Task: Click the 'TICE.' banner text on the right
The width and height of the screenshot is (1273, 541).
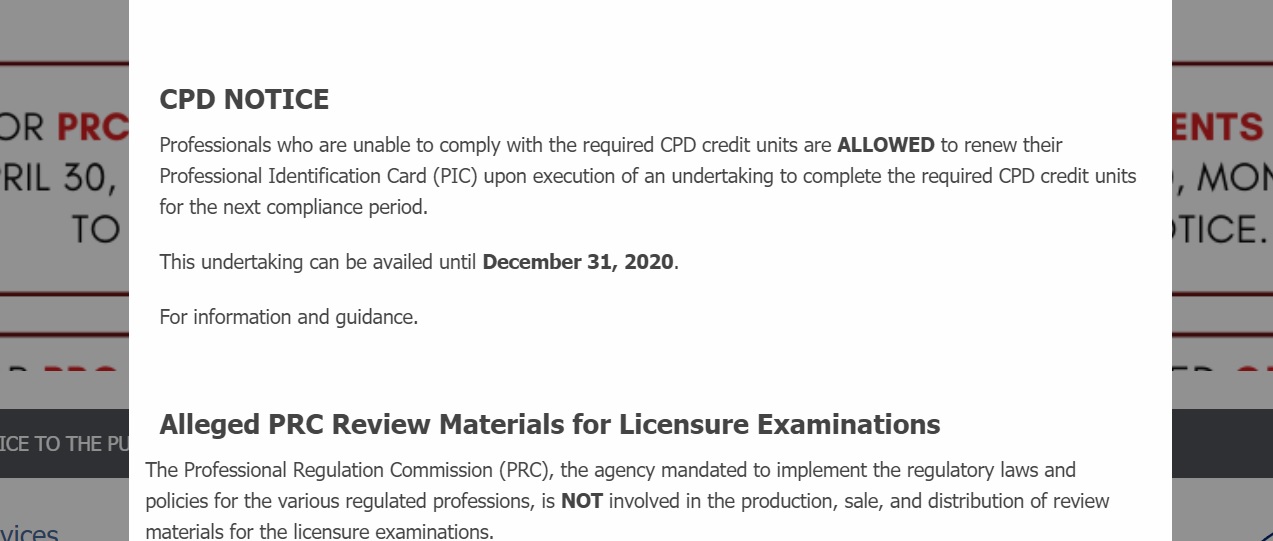Action: tap(1220, 230)
